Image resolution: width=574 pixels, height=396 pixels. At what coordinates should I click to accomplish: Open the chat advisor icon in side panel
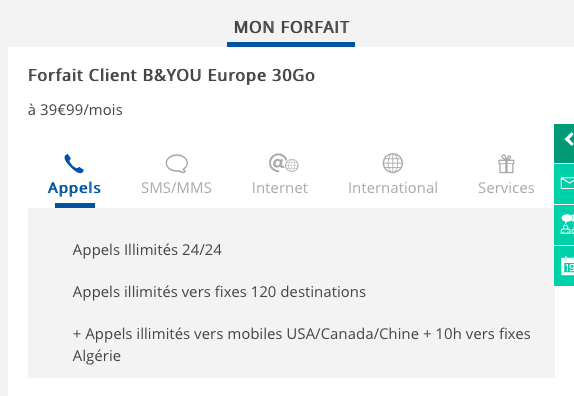(x=567, y=224)
